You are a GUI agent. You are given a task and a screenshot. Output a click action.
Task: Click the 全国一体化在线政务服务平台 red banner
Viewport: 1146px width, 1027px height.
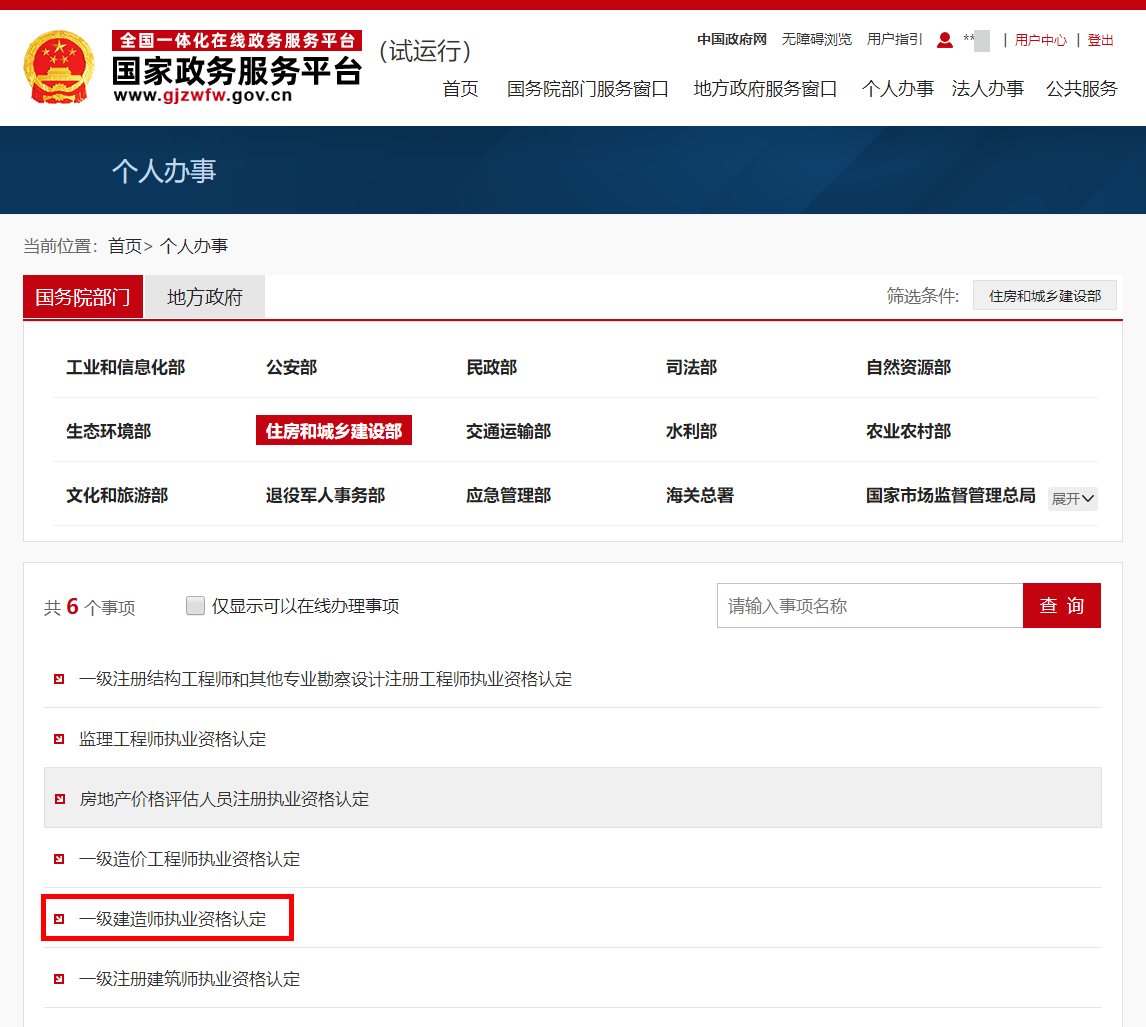[237, 38]
